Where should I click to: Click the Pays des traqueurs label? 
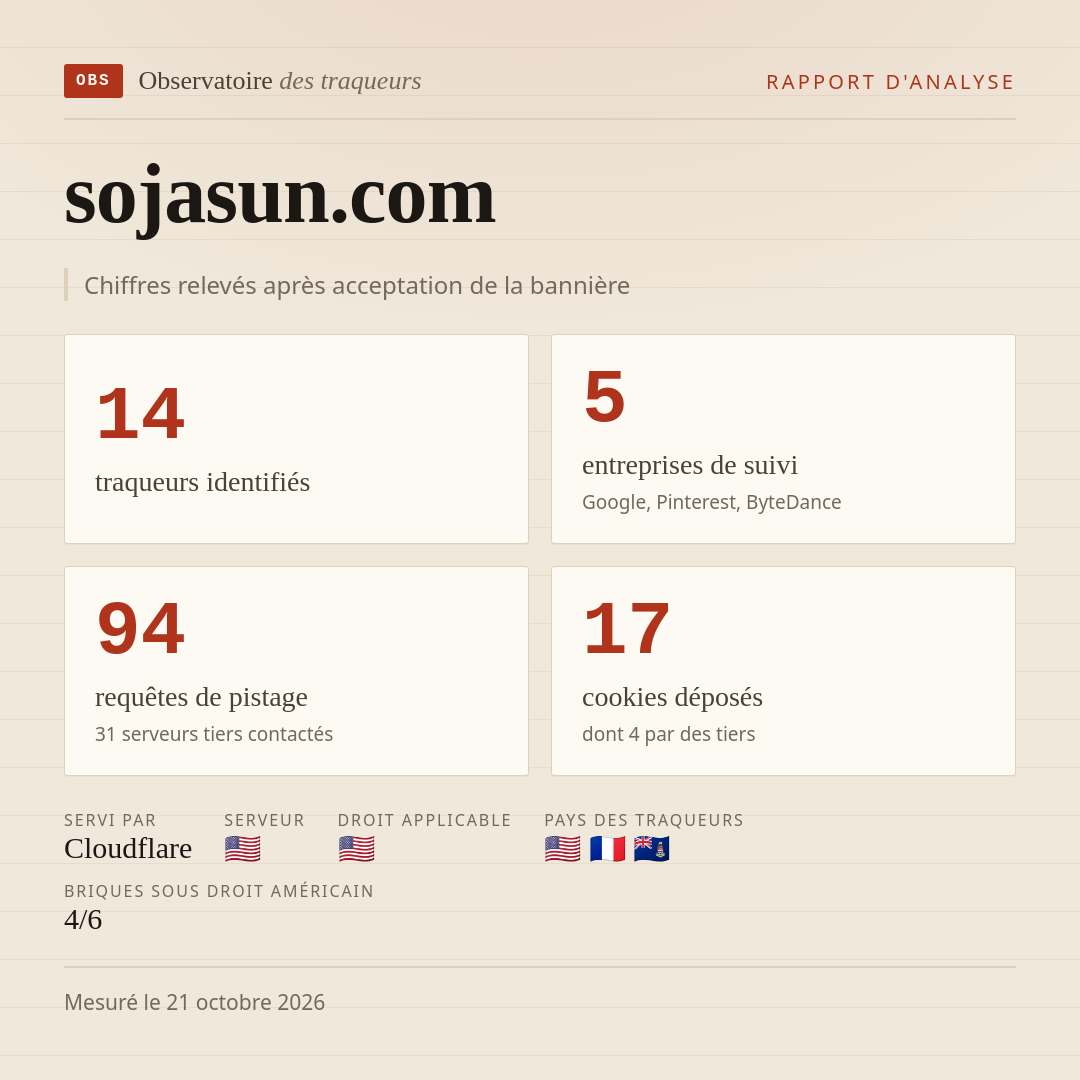tap(644, 820)
